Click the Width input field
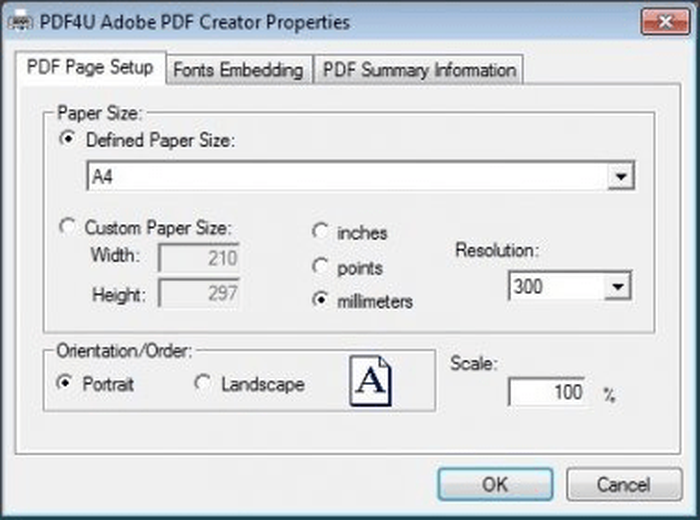This screenshot has width=700, height=520. point(199,258)
